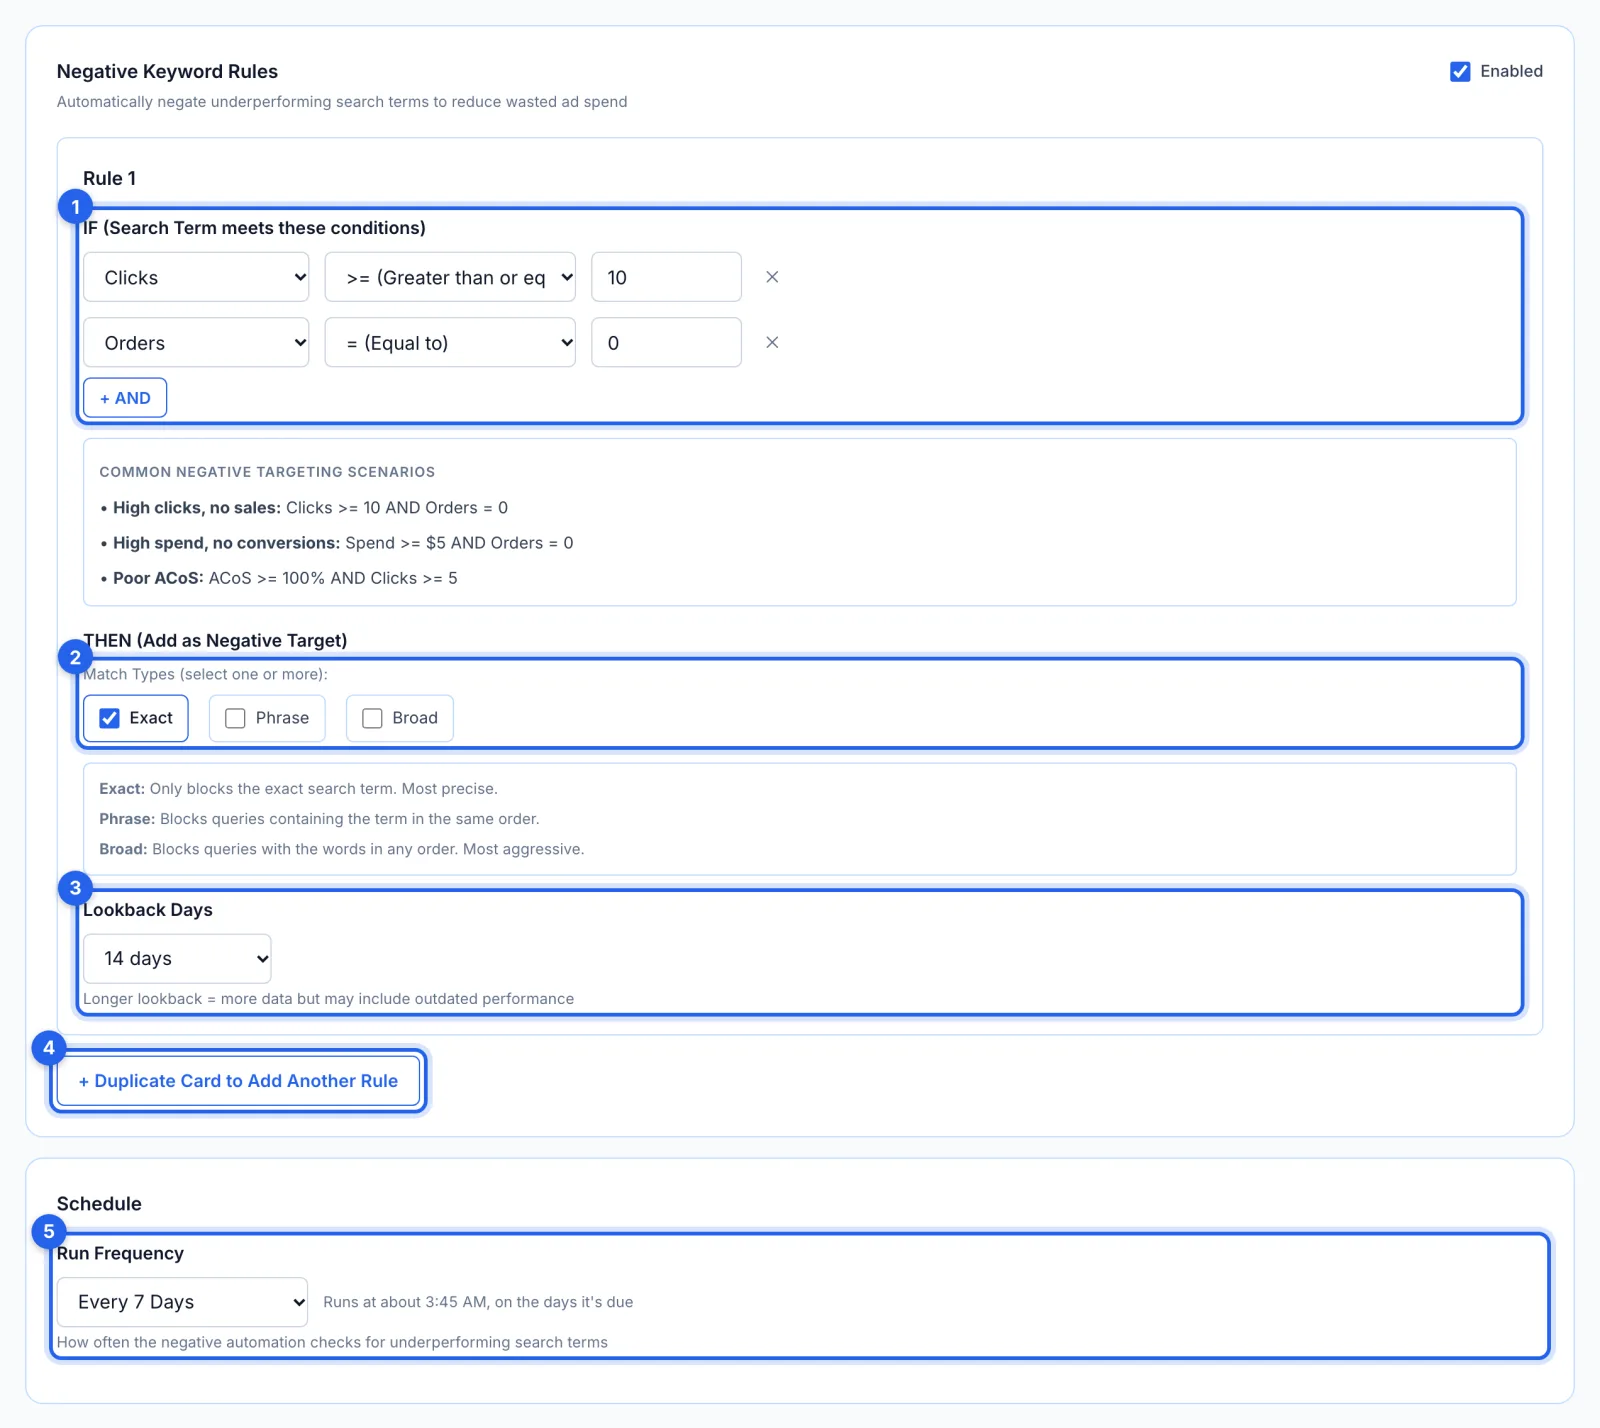Click the Phrase match description line
This screenshot has height=1428, width=1600.
tap(319, 819)
